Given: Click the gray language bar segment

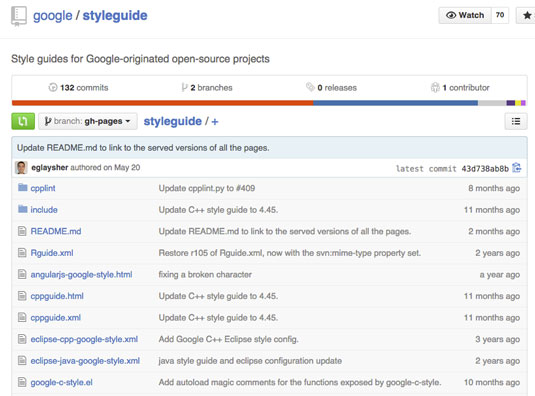Looking at the screenshot, I should tap(492, 103).
